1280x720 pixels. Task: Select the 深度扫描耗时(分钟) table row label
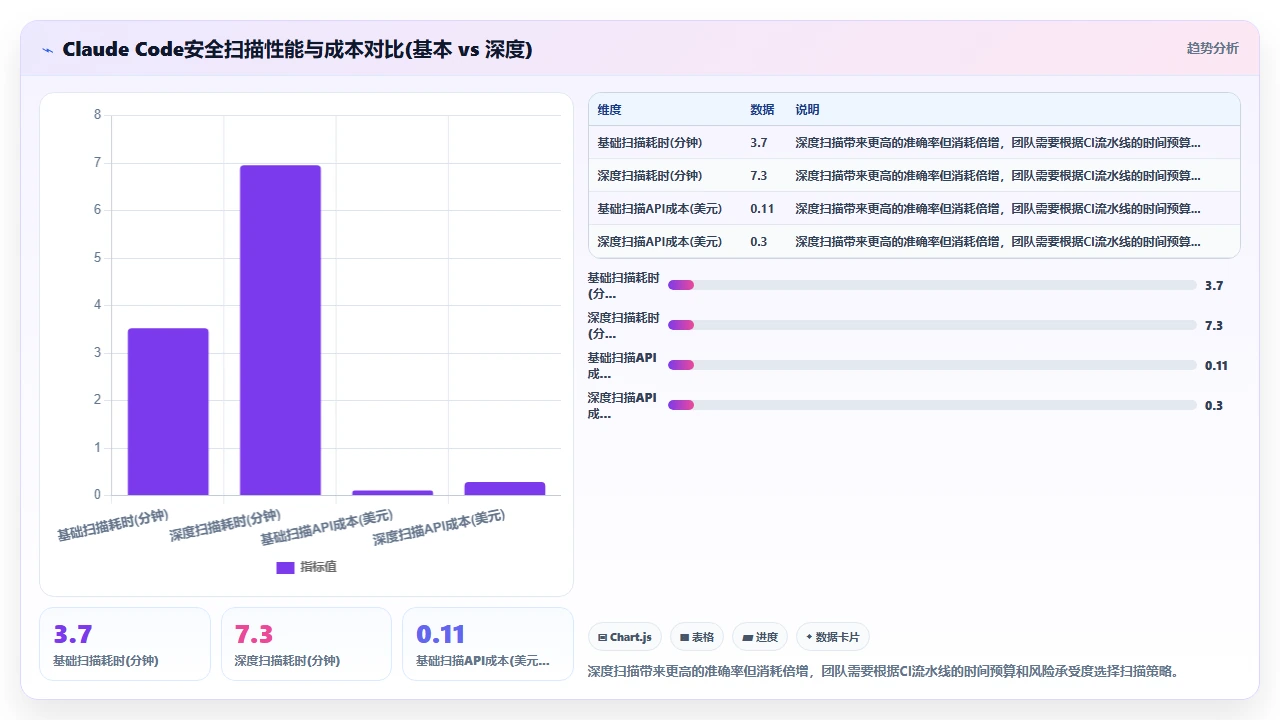coord(649,175)
